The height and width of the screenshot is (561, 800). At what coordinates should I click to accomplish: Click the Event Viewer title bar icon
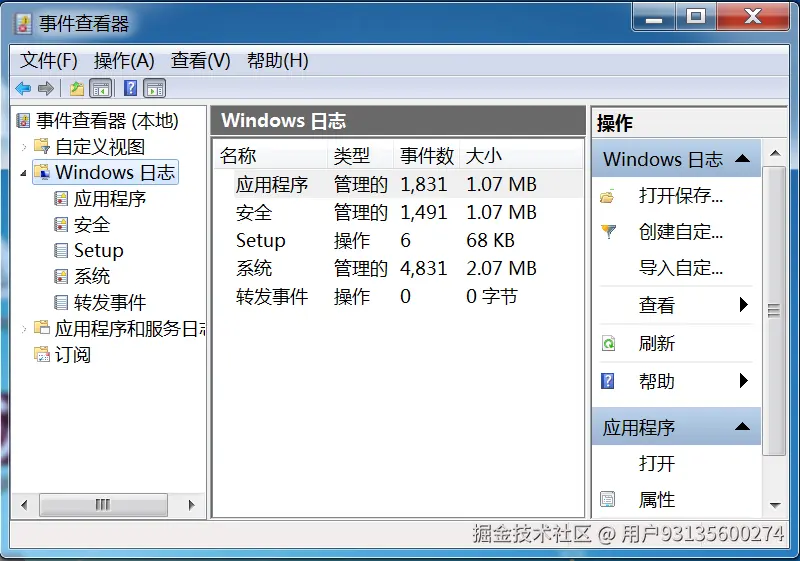pos(23,23)
